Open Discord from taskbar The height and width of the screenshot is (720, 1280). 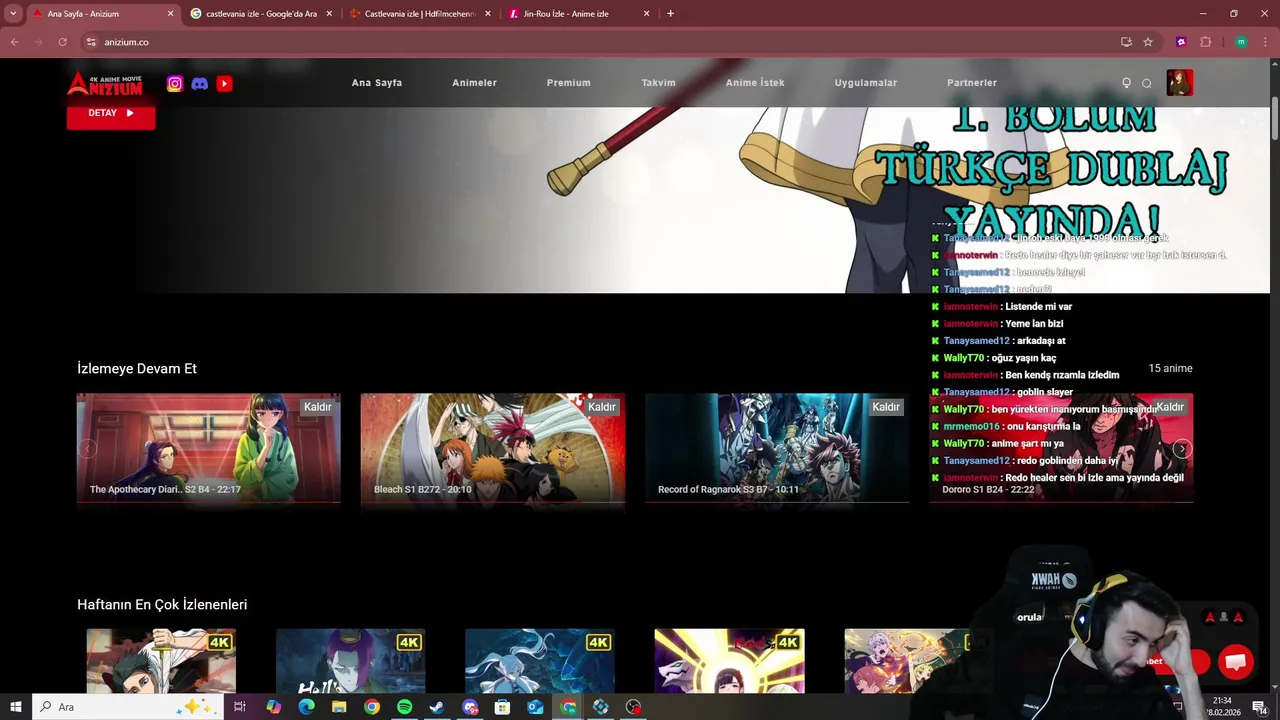(470, 707)
